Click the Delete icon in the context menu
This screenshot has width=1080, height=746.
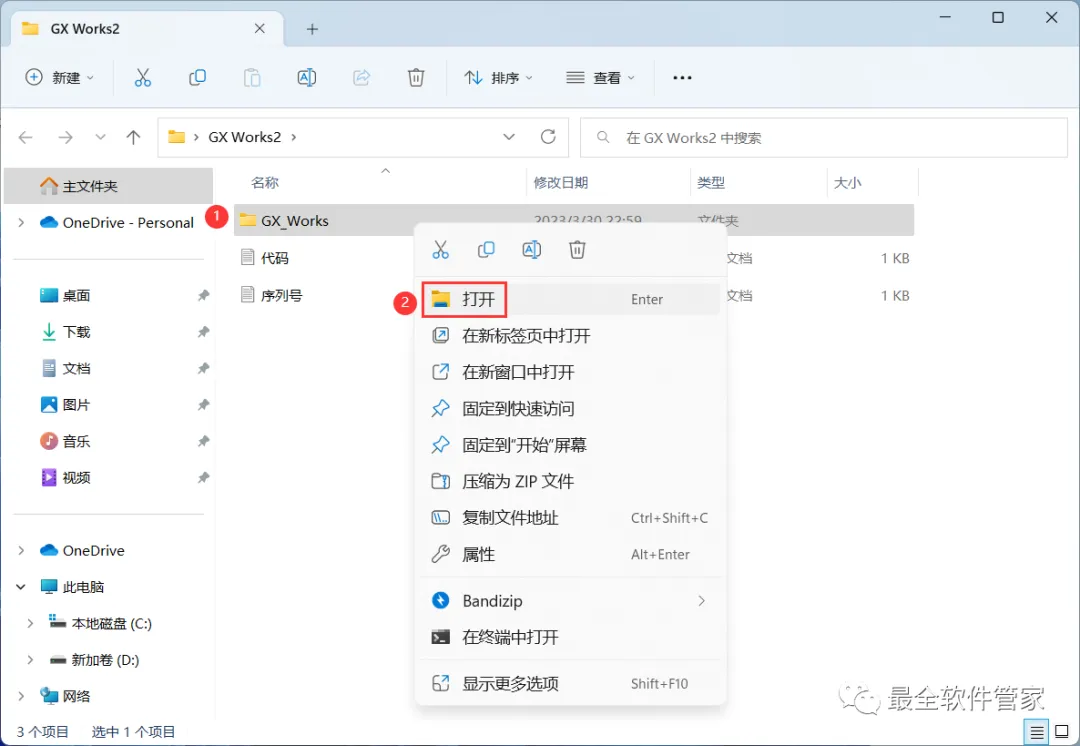click(x=577, y=250)
